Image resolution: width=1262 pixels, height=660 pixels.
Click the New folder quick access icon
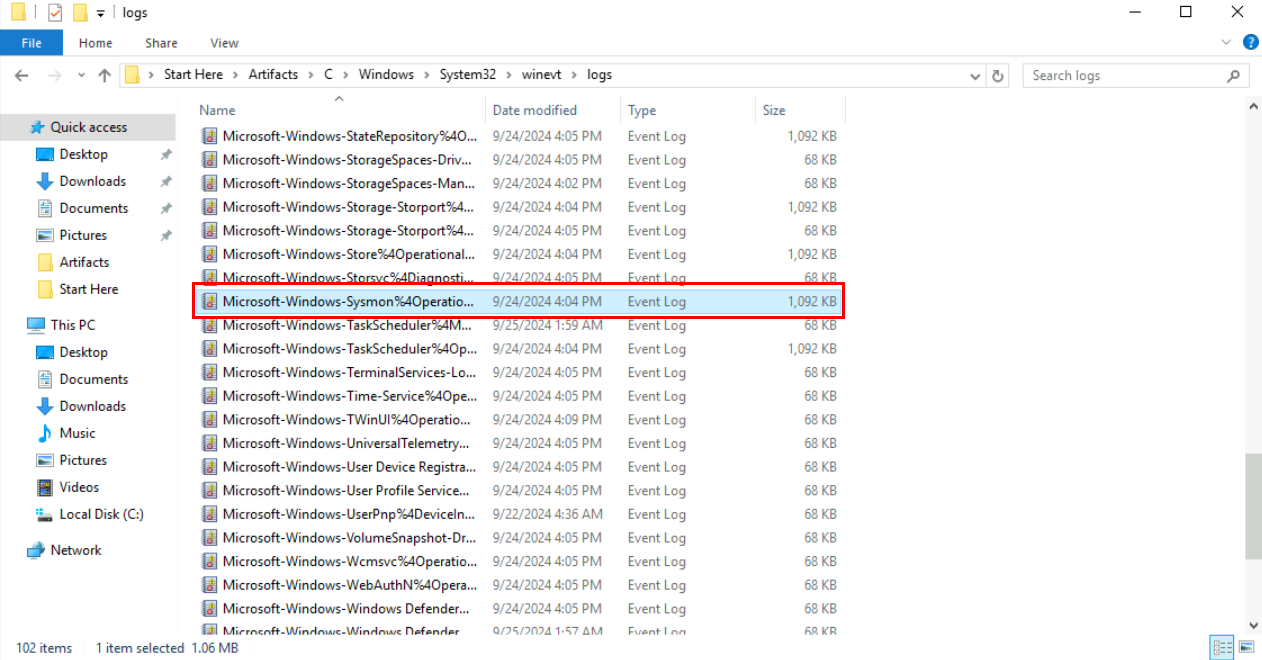(81, 13)
